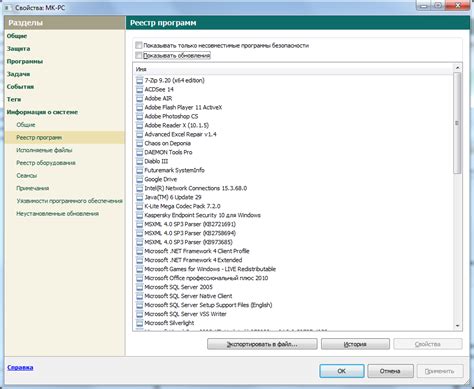Select icon beside Java(TM) 6 Update 29
The width and height of the screenshot is (474, 389).
[139, 197]
